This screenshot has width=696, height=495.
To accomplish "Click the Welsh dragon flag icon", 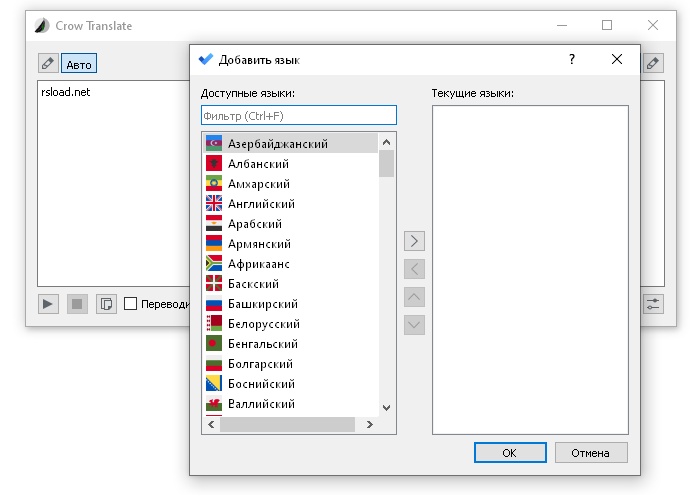I will 214,403.
